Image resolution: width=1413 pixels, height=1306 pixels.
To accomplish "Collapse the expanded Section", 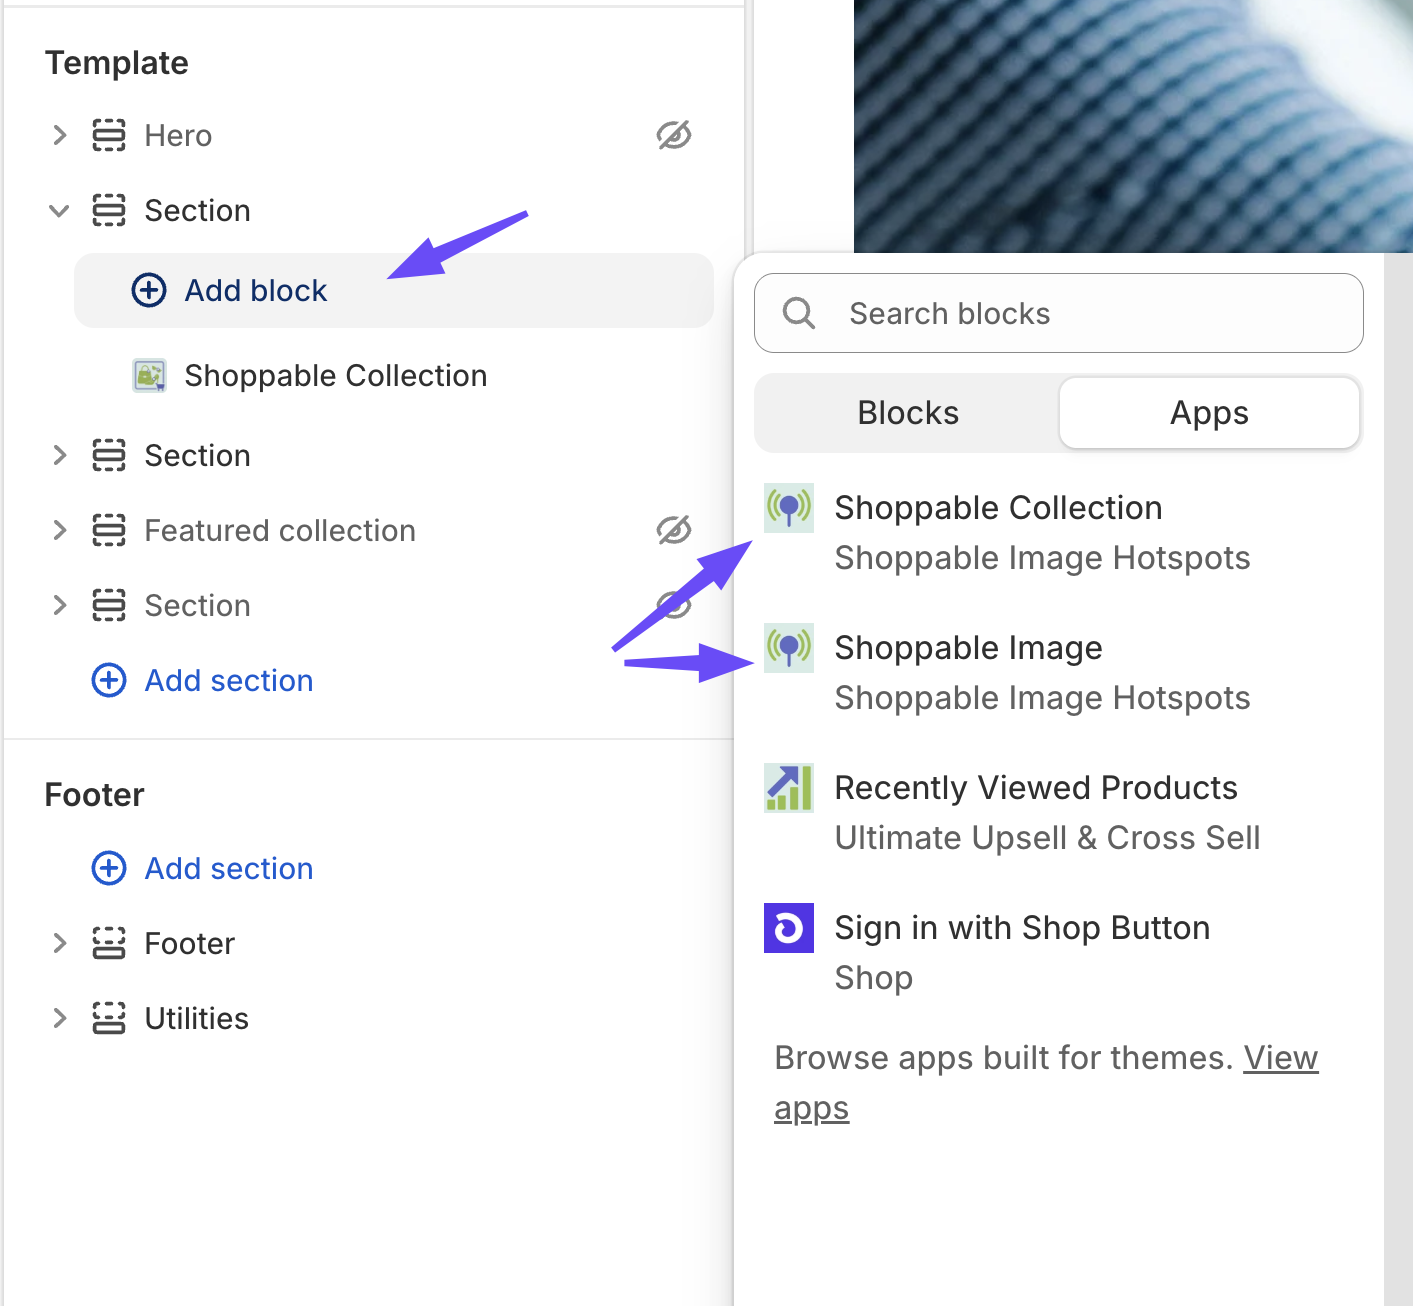I will [x=60, y=210].
